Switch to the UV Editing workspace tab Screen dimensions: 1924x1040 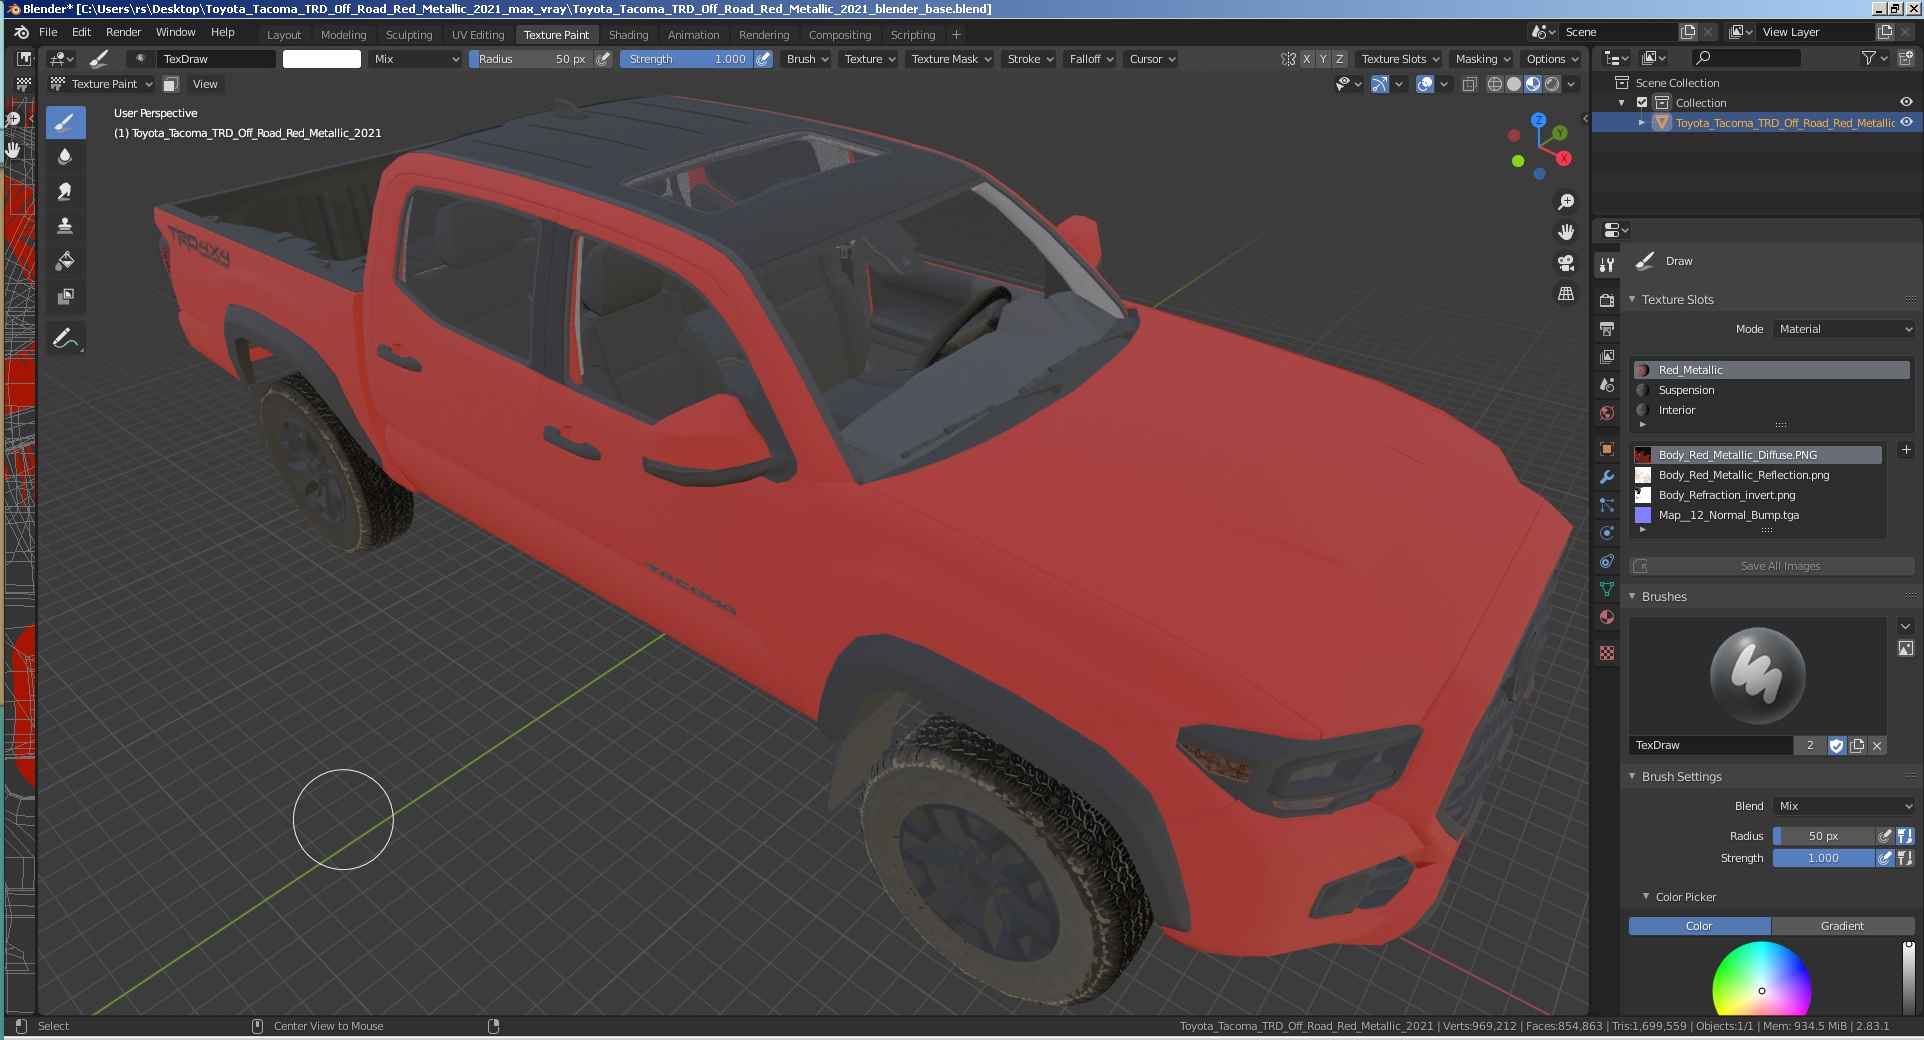pyautogui.click(x=478, y=35)
